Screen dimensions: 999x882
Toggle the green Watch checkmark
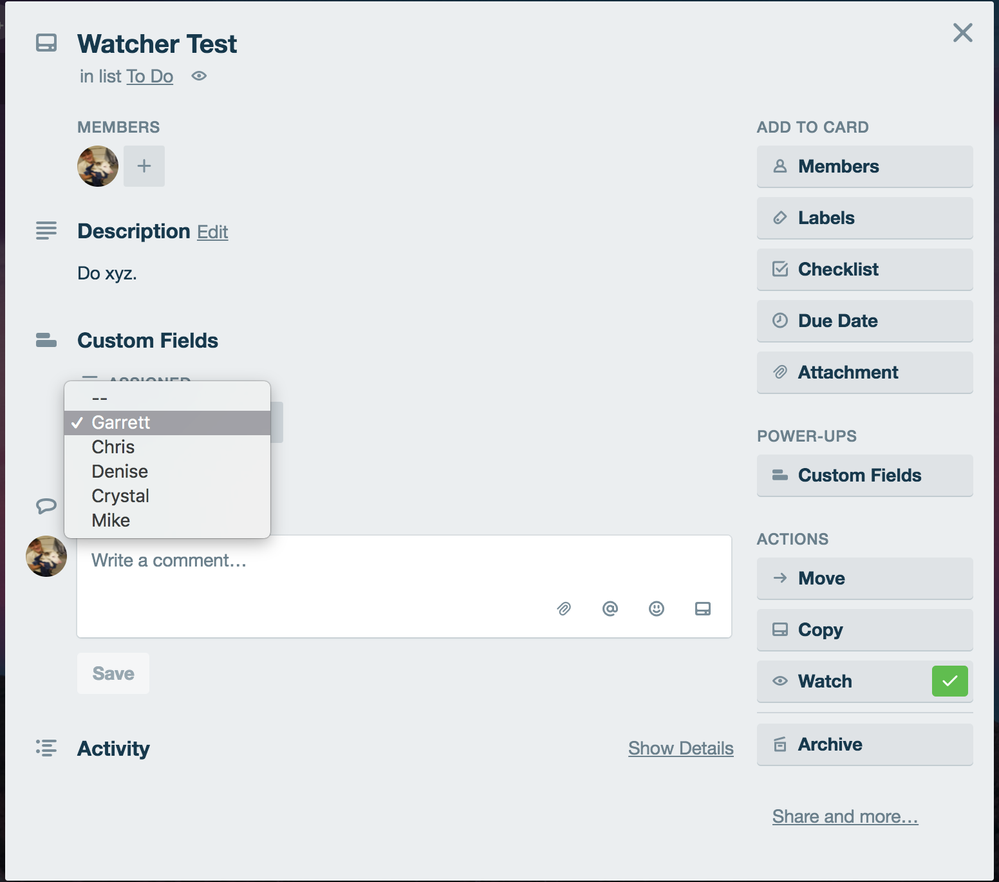[949, 681]
